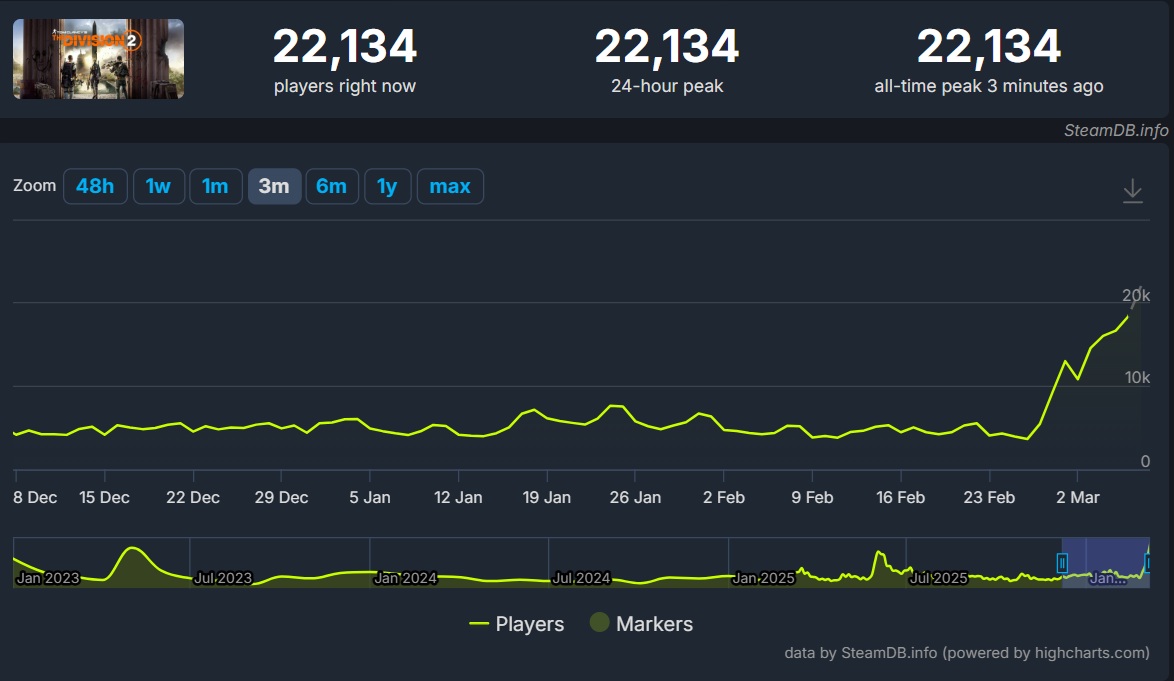Show max time range on chart
The width and height of the screenshot is (1174, 681).
(450, 186)
